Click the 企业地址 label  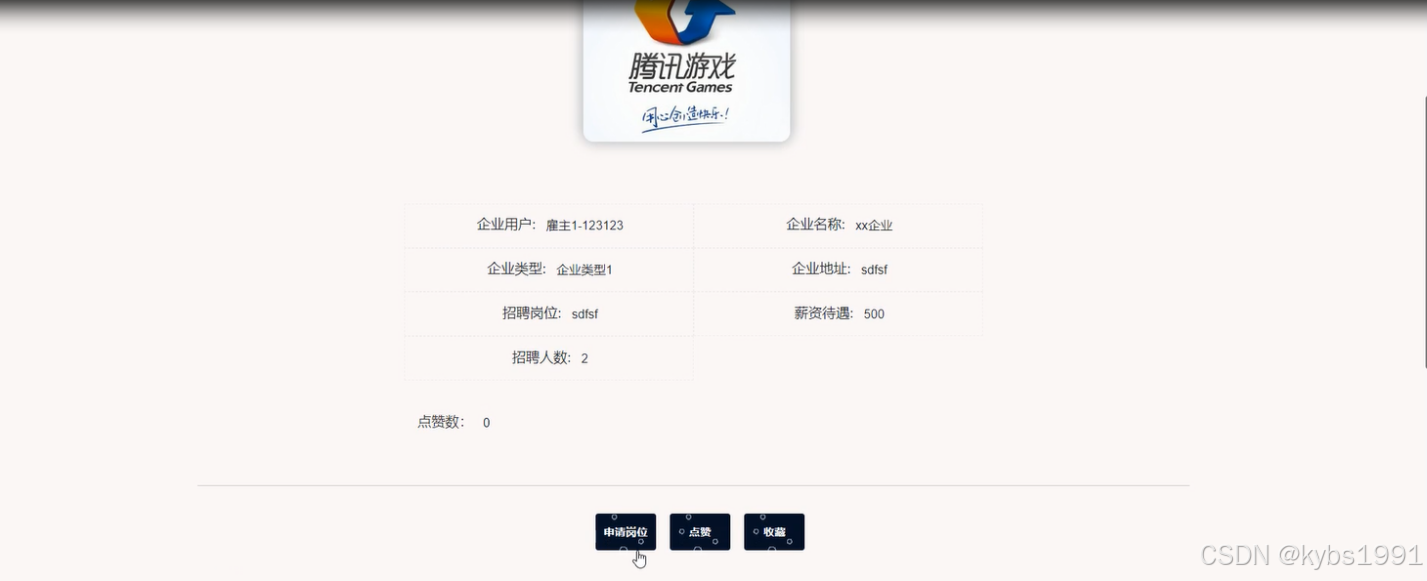(x=822, y=269)
